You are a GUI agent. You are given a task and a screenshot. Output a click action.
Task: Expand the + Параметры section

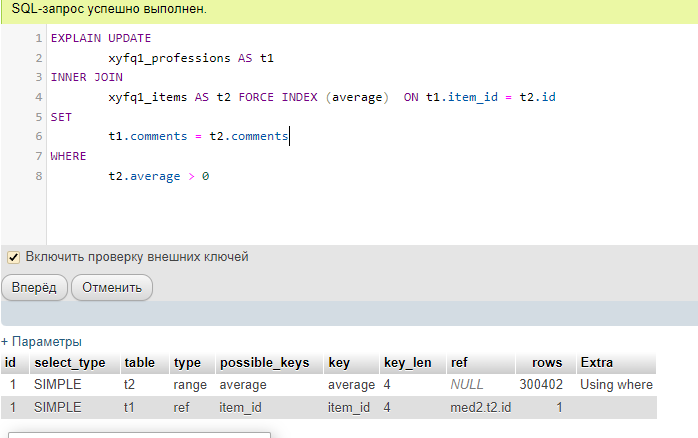(41, 341)
